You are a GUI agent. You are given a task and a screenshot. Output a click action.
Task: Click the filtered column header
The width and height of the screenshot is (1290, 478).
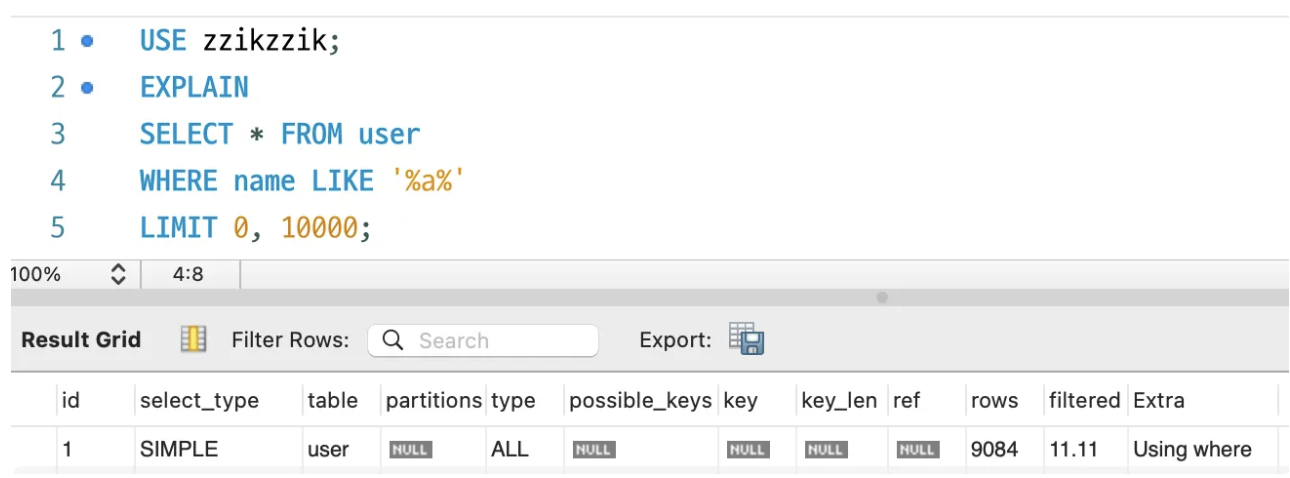click(1084, 401)
